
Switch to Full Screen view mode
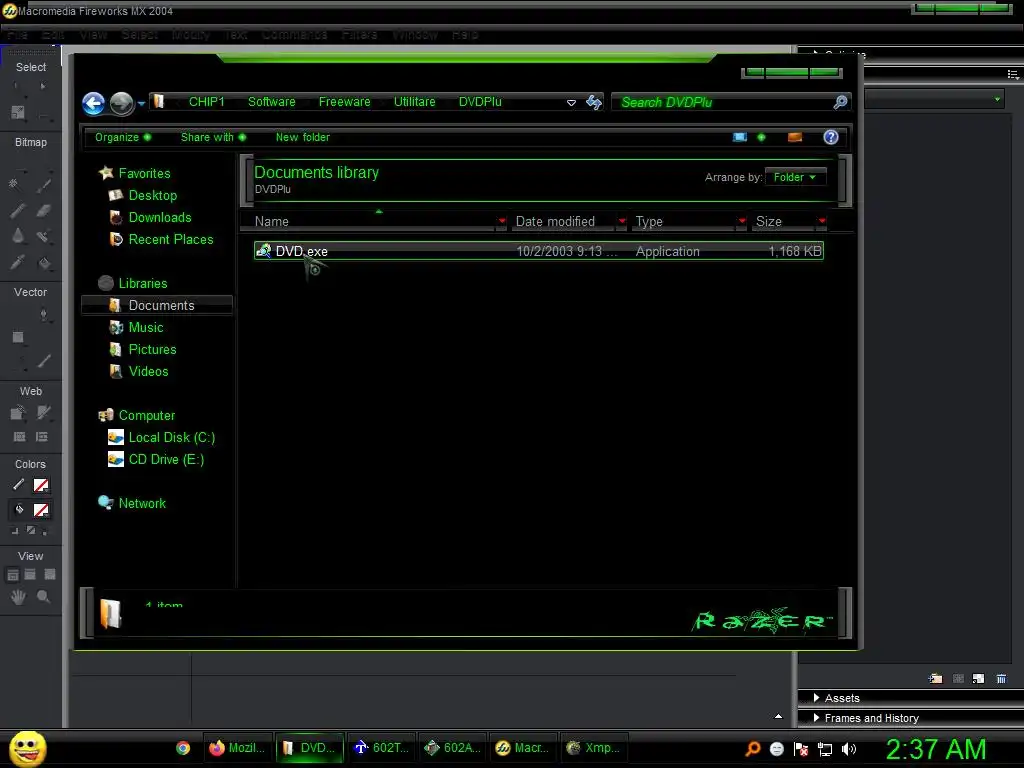[x=50, y=575]
